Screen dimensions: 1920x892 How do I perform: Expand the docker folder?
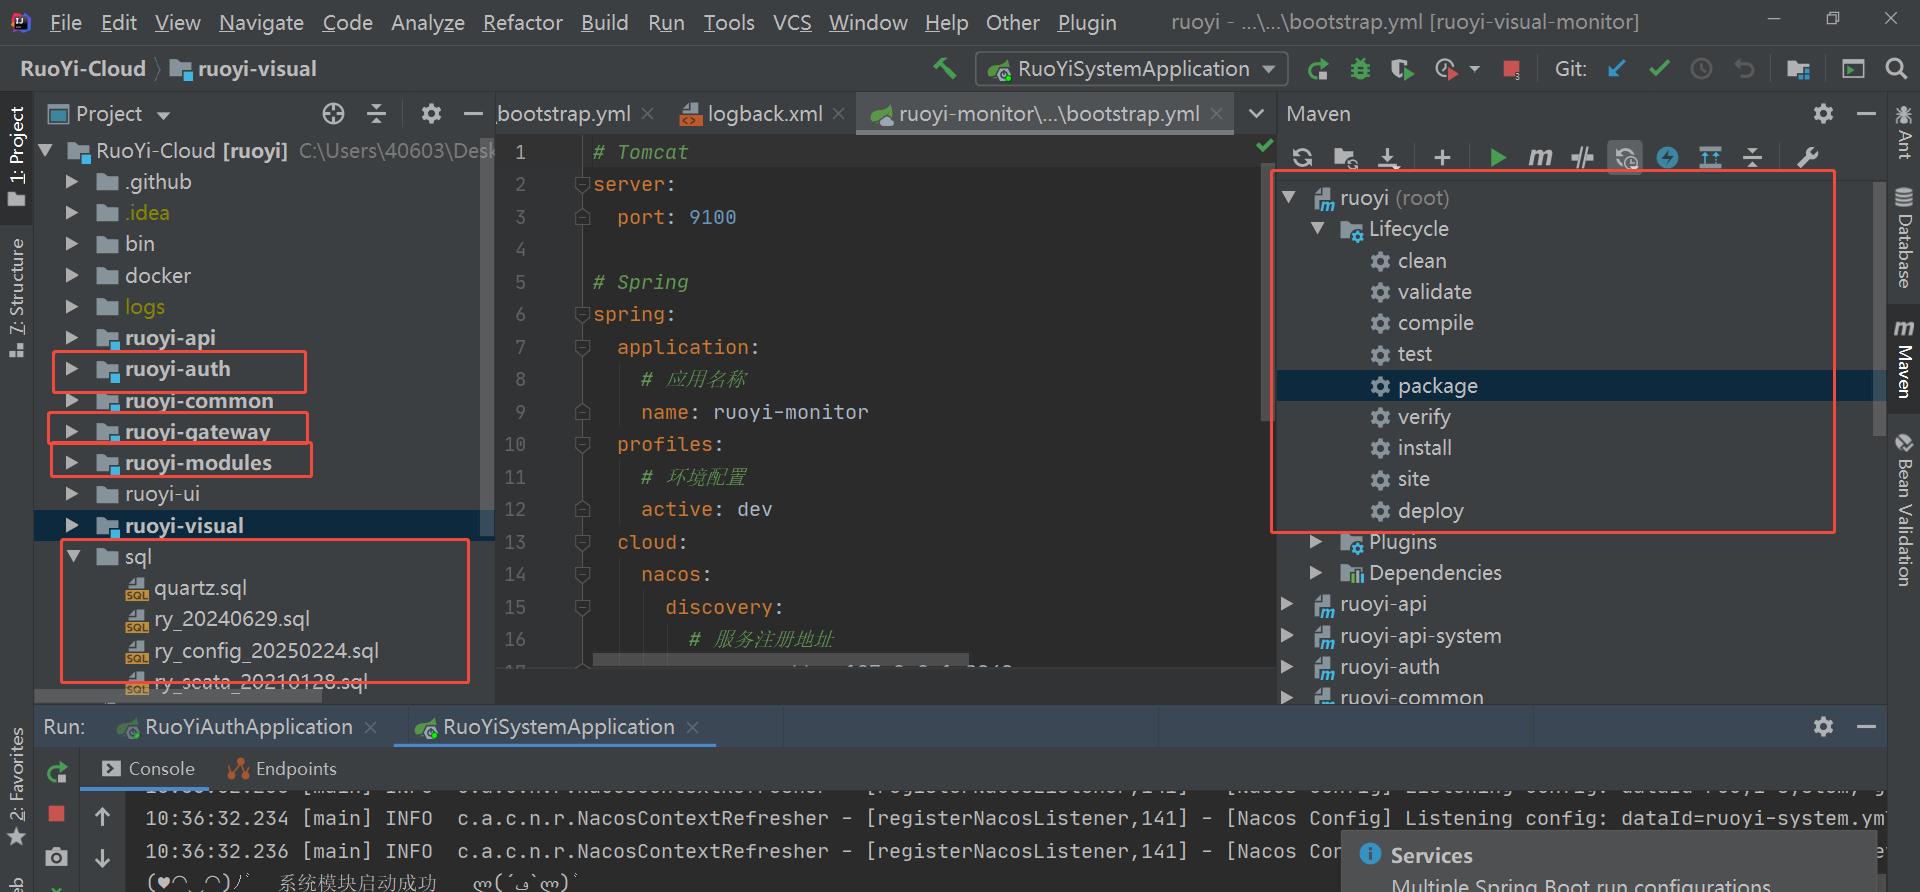click(72, 275)
